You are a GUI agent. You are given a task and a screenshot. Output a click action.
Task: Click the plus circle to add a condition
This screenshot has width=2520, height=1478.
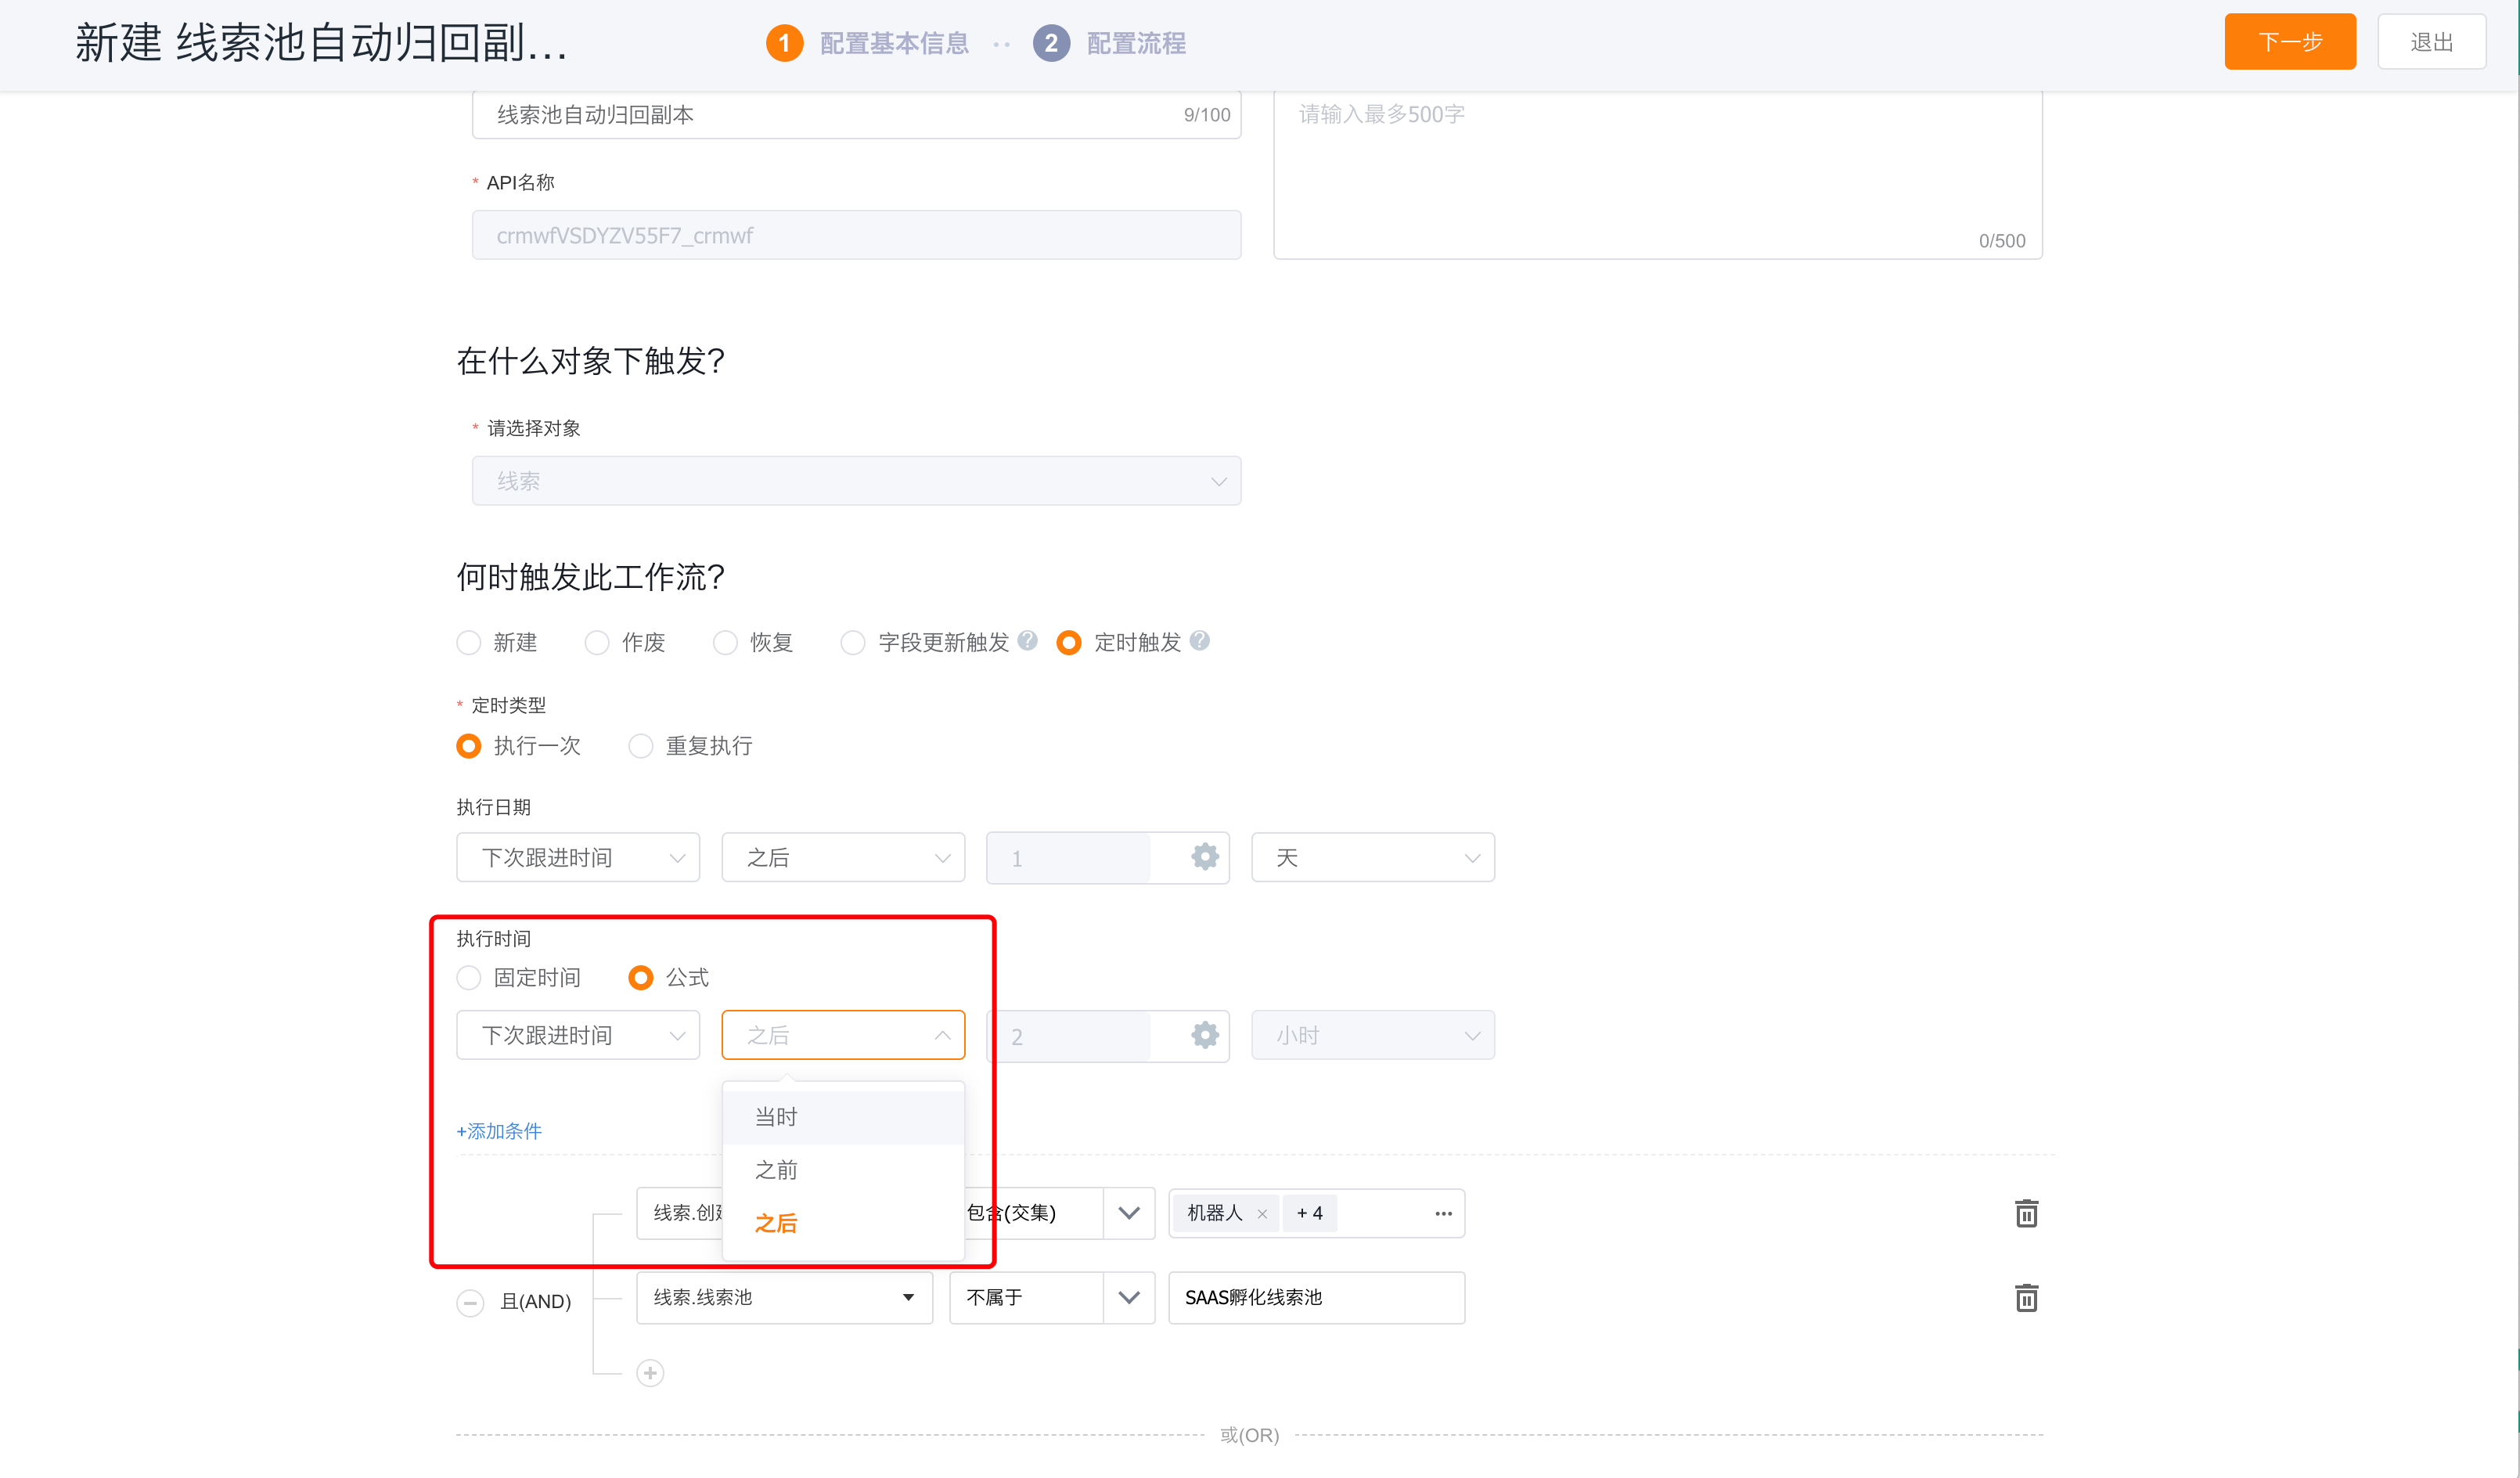click(x=650, y=1373)
